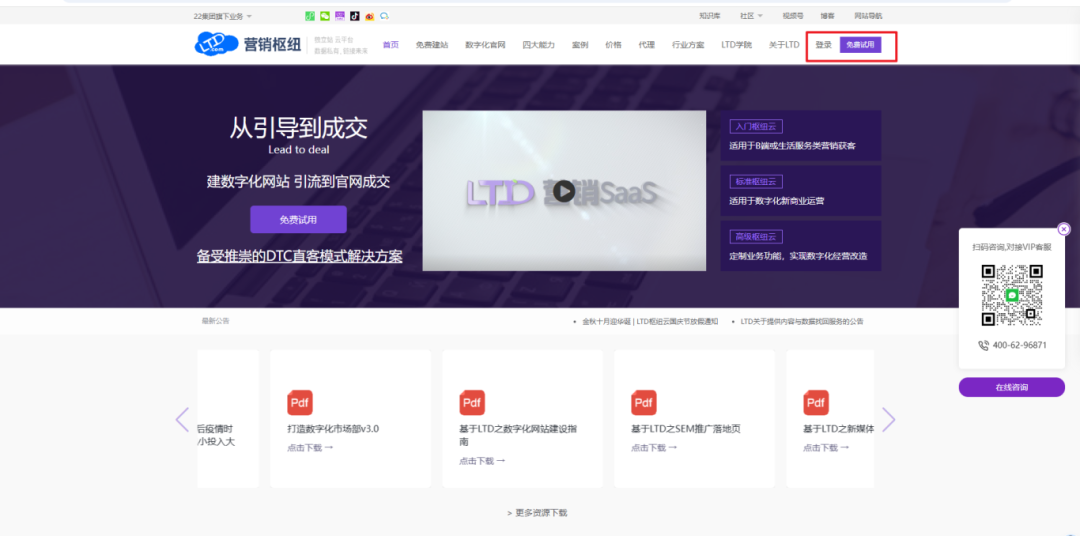Viewport: 1080px width, 536px height.
Task: Click the blue chat-bubble icon in top bar
Action: pos(384,15)
